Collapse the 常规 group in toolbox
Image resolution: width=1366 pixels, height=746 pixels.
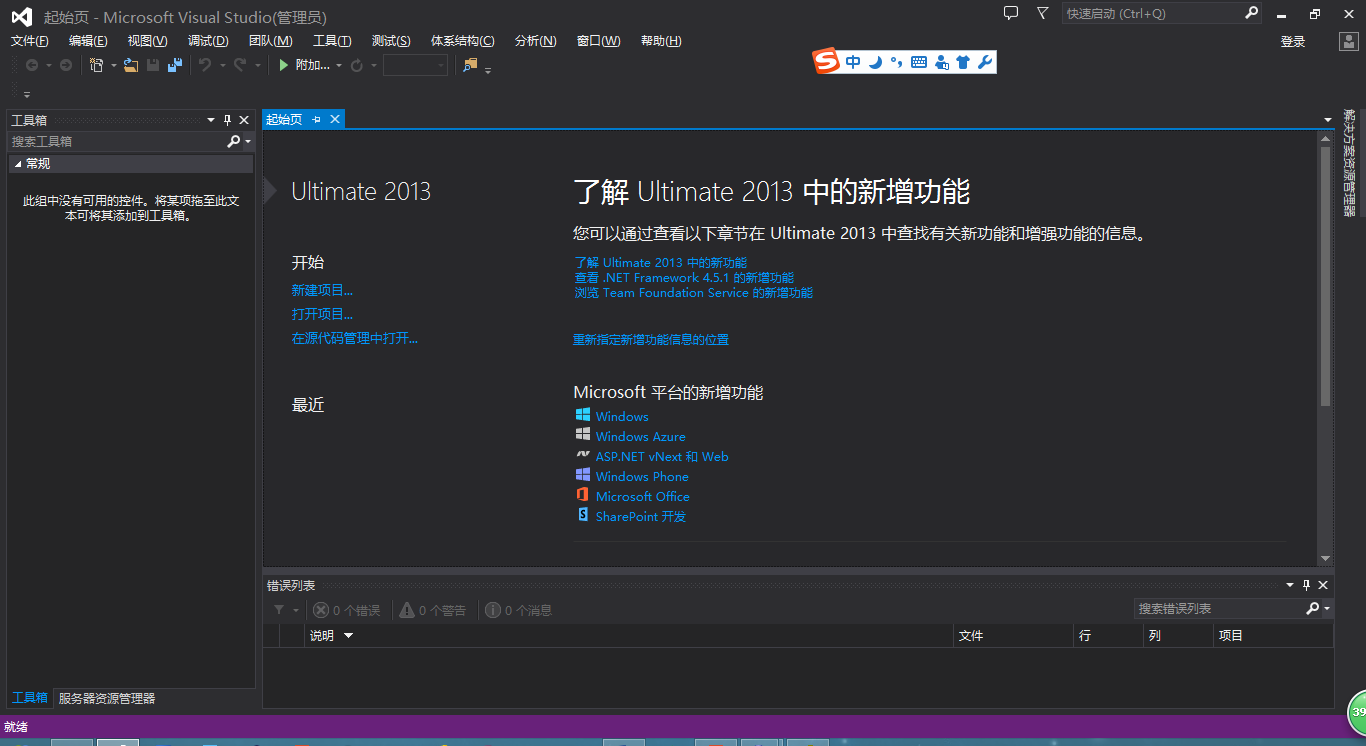(x=18, y=163)
